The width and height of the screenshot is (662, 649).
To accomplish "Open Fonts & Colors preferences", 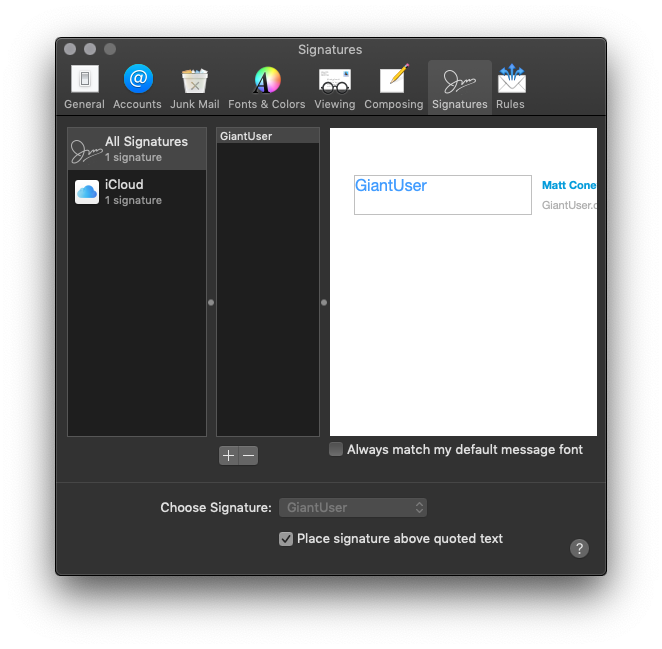I will [266, 87].
